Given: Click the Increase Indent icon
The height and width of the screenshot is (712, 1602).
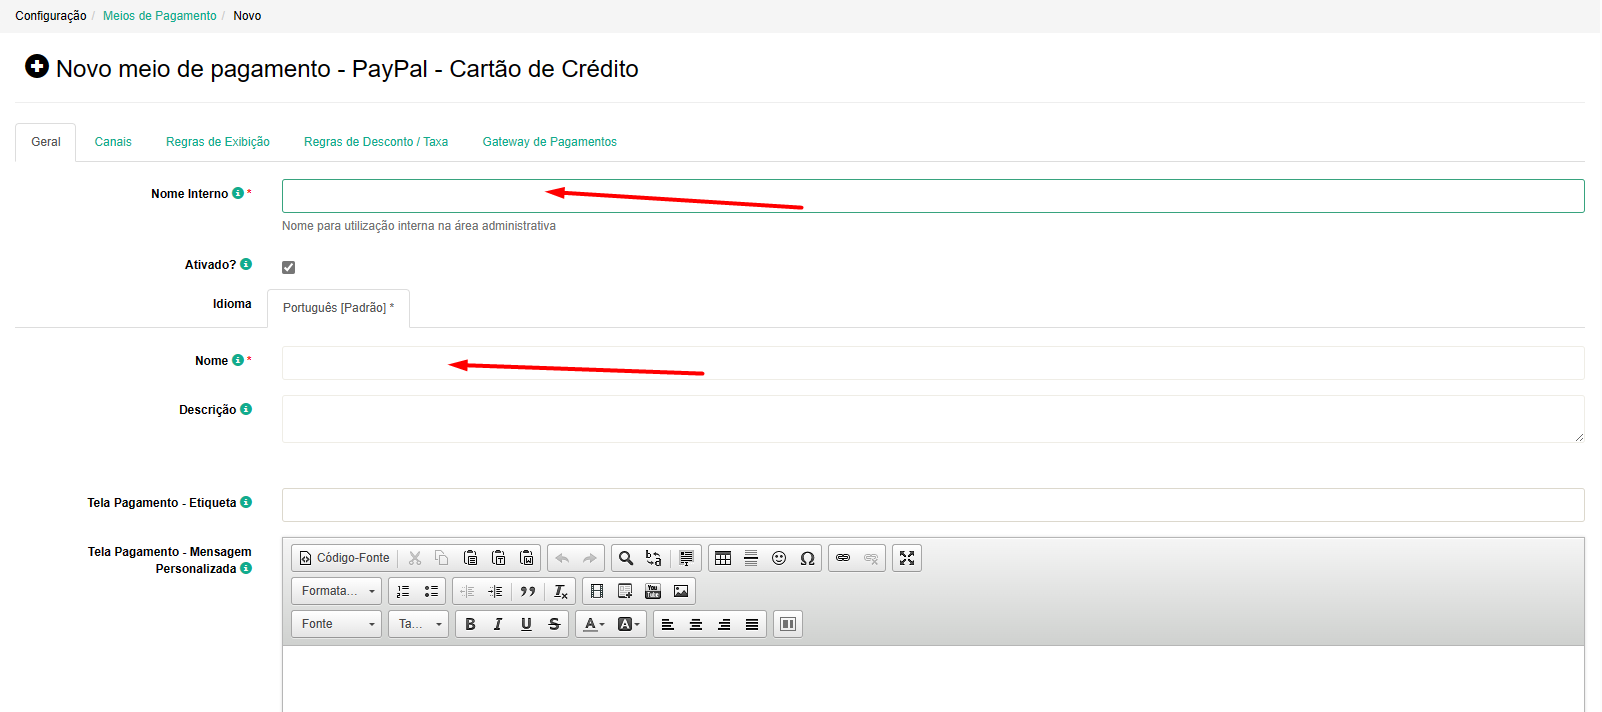Looking at the screenshot, I should pos(495,591).
